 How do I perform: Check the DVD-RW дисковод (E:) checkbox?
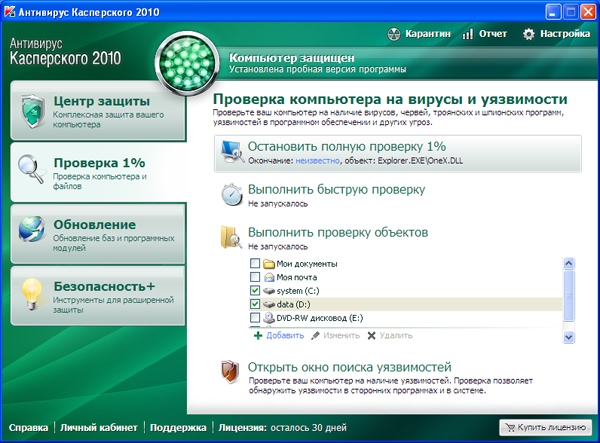(255, 318)
